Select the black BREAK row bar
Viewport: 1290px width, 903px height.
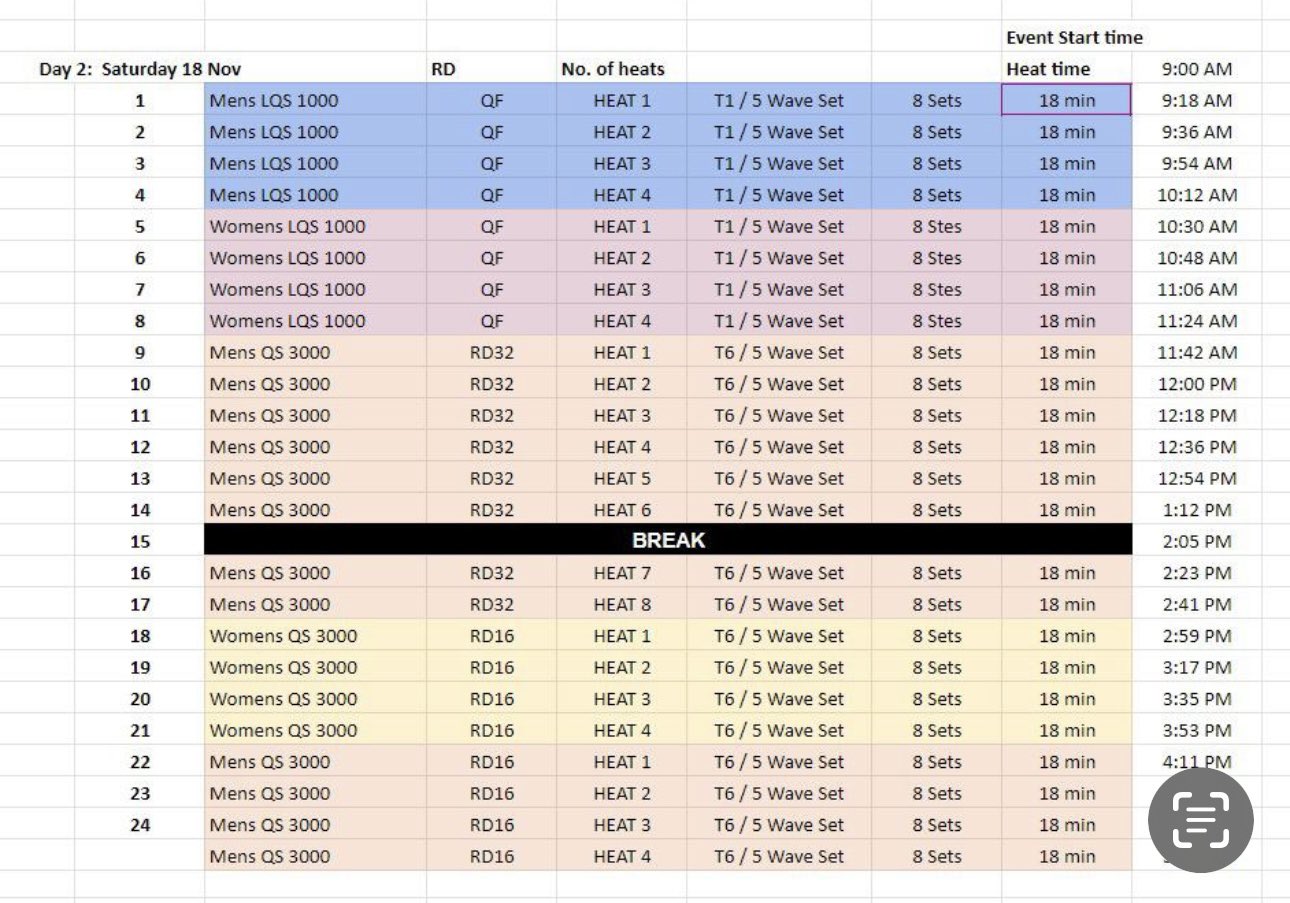click(668, 541)
